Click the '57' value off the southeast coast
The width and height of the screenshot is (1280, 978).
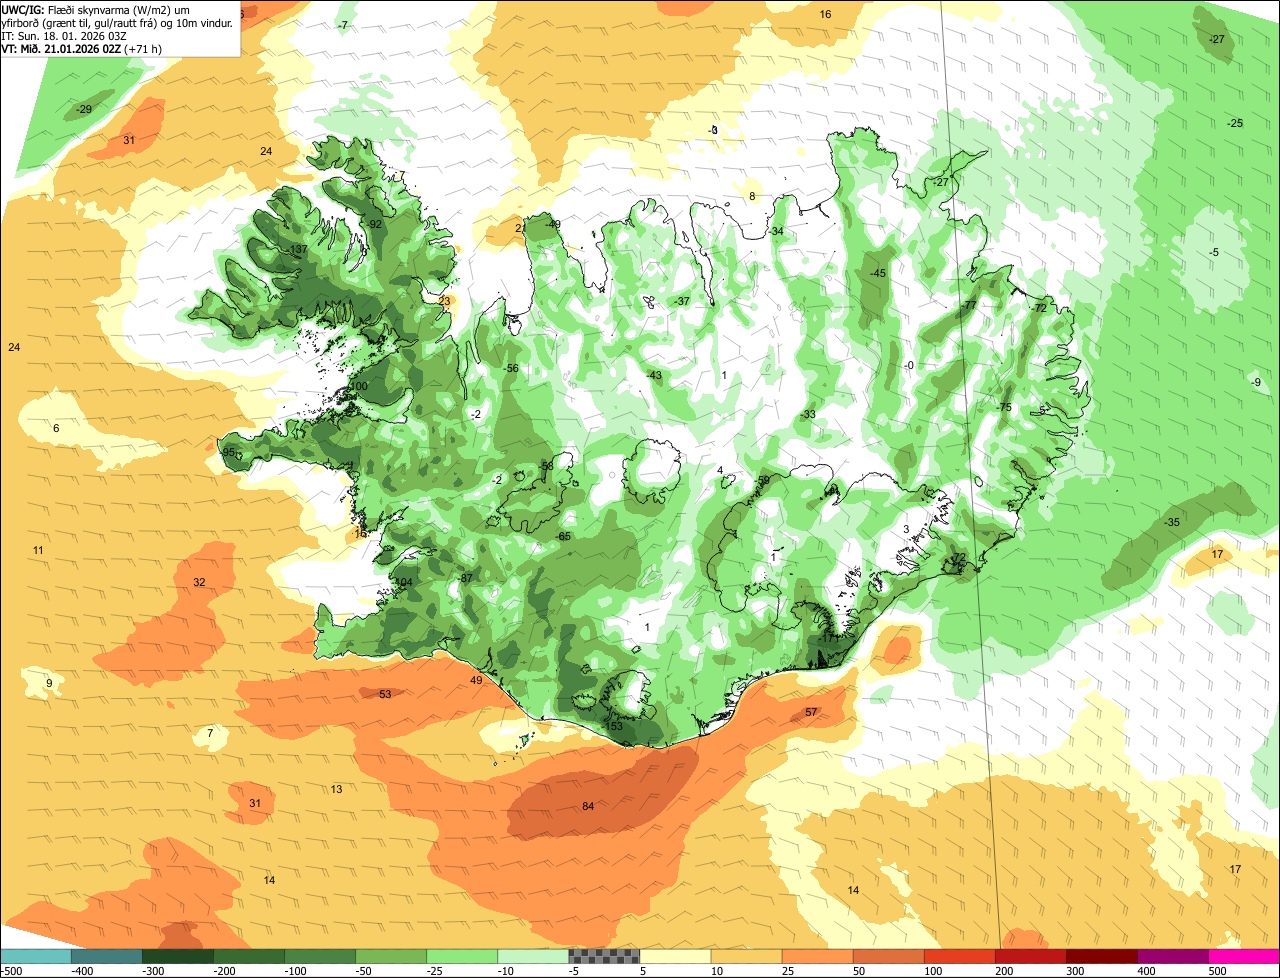pyautogui.click(x=811, y=713)
